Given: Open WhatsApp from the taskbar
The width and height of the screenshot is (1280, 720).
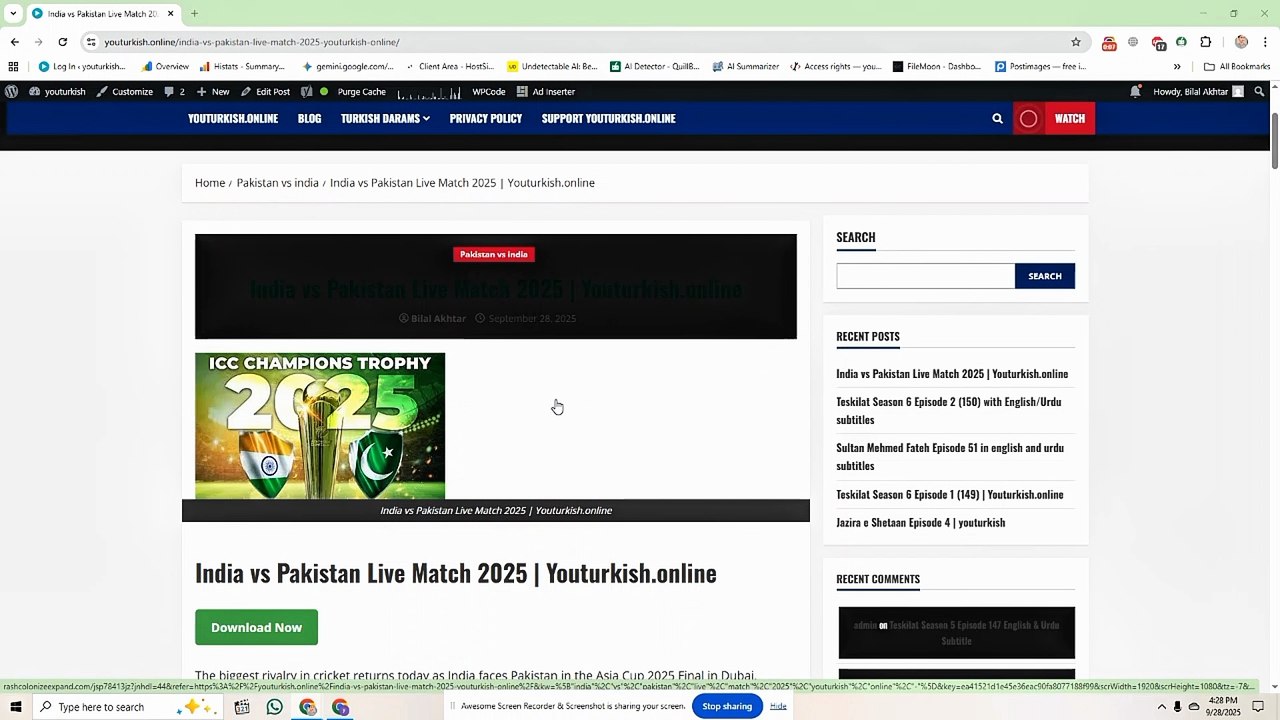Looking at the screenshot, I should [x=275, y=707].
